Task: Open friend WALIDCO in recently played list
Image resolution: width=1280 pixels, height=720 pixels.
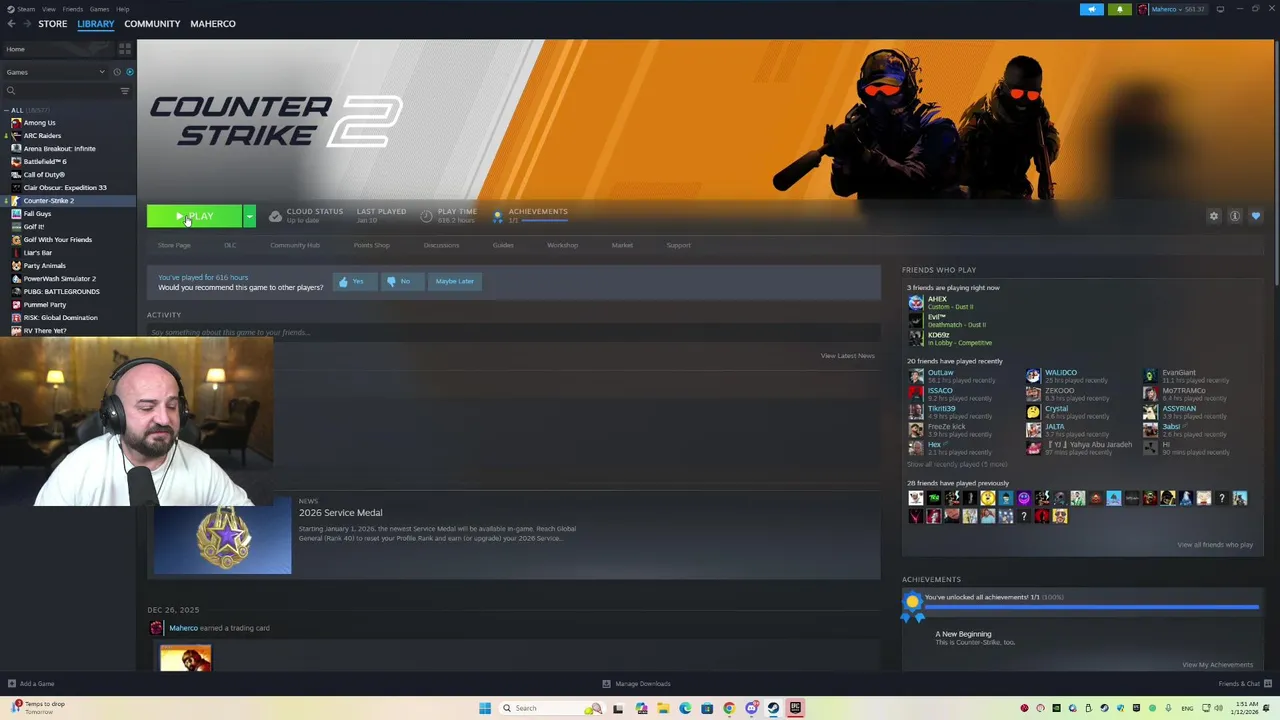Action: pos(1061,376)
